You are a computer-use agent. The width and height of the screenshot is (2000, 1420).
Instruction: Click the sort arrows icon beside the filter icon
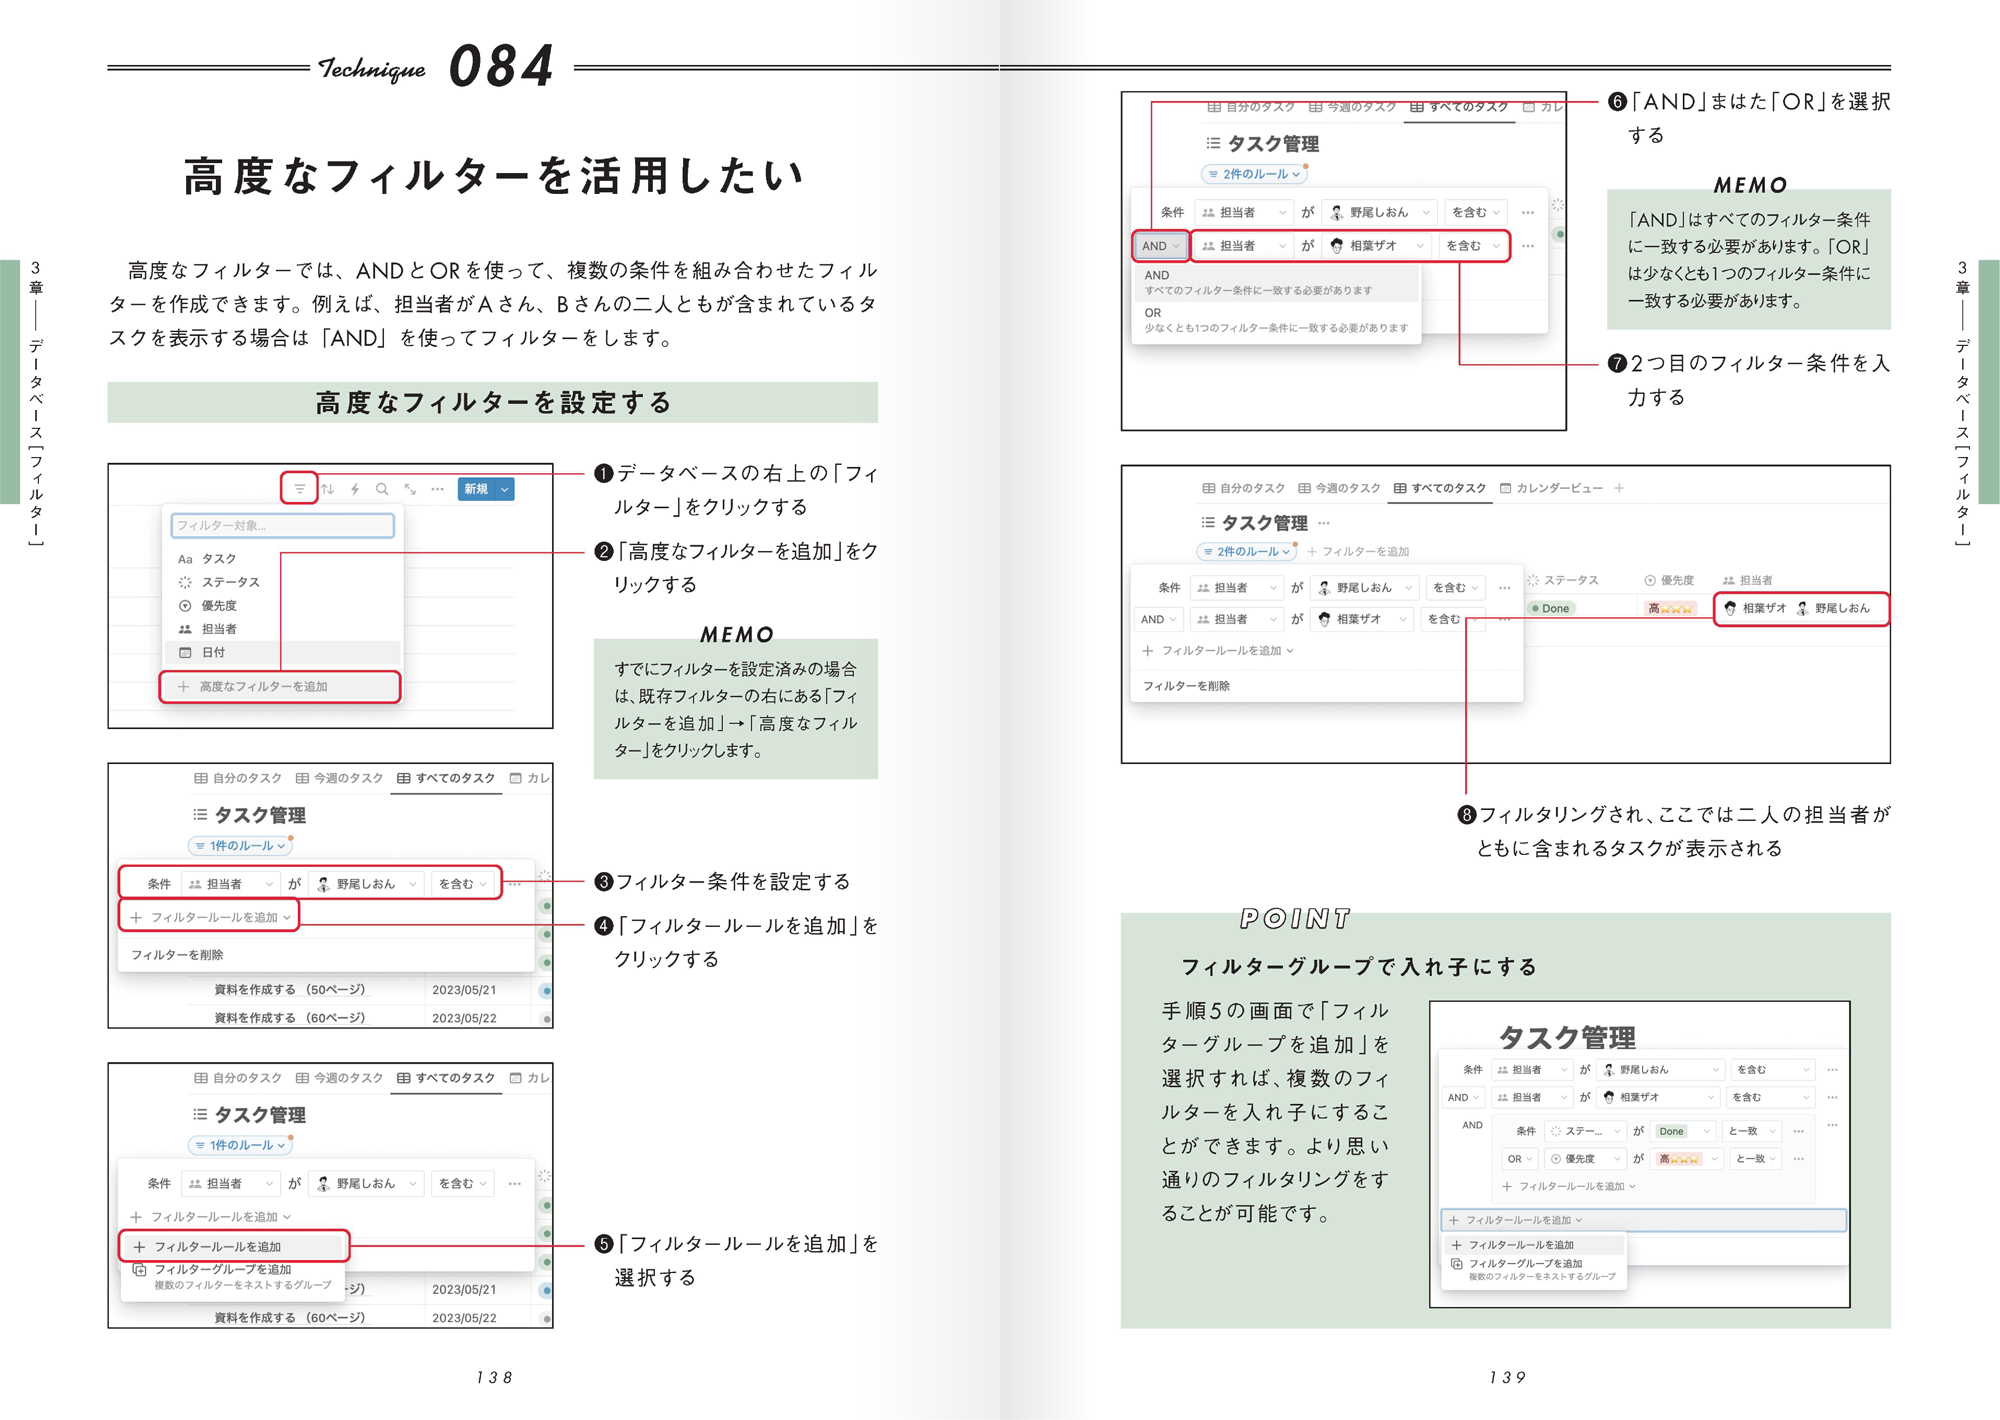327,489
